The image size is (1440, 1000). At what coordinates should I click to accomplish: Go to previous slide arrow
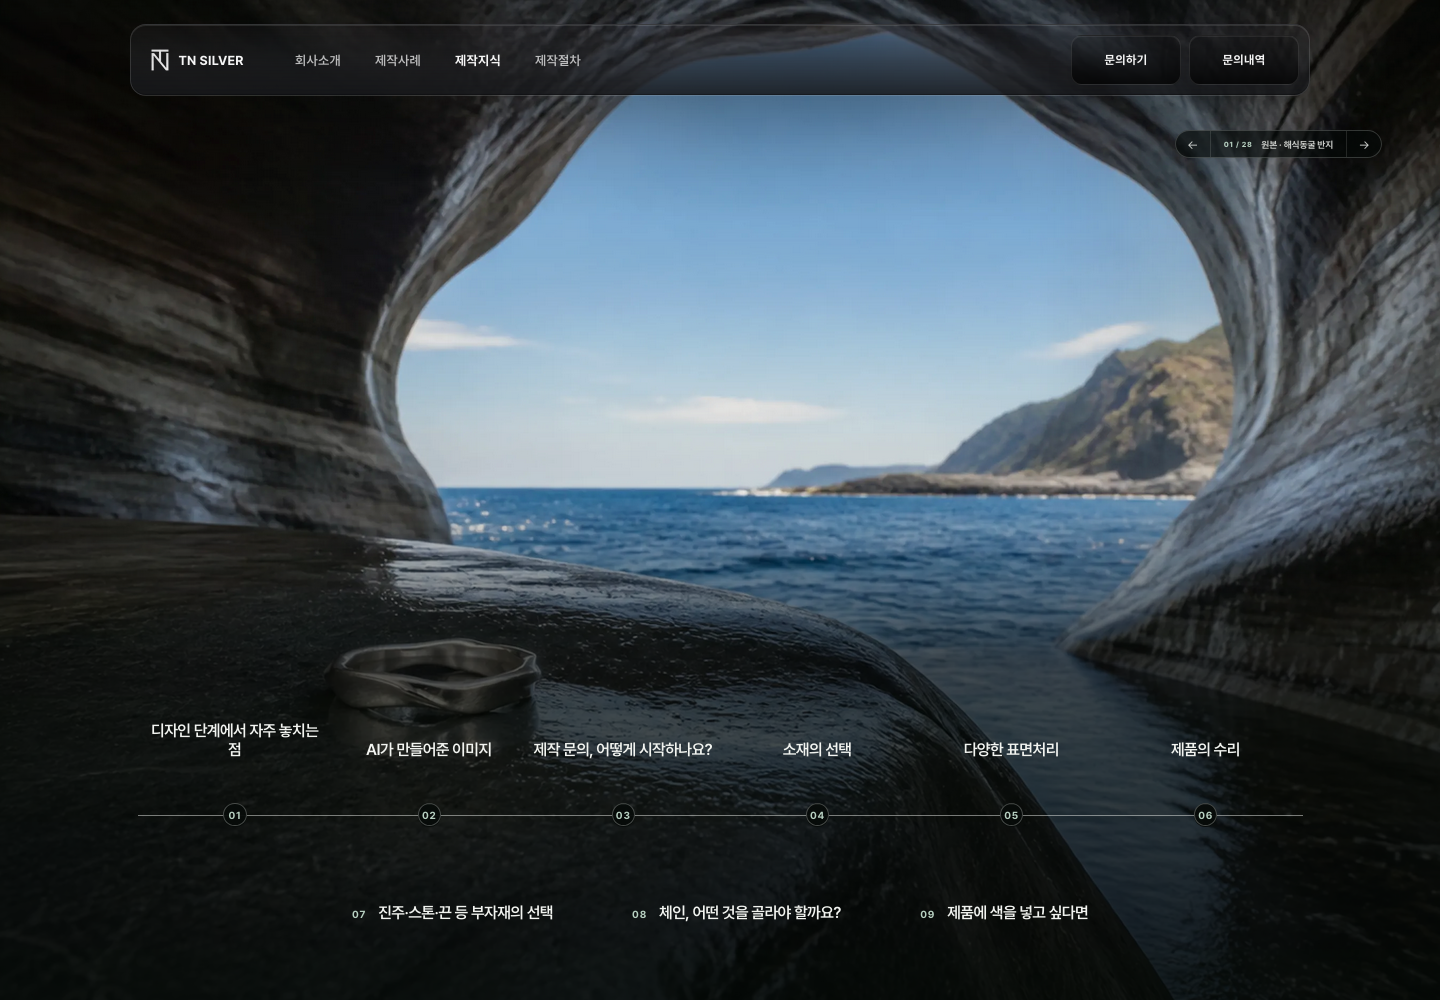tap(1192, 145)
